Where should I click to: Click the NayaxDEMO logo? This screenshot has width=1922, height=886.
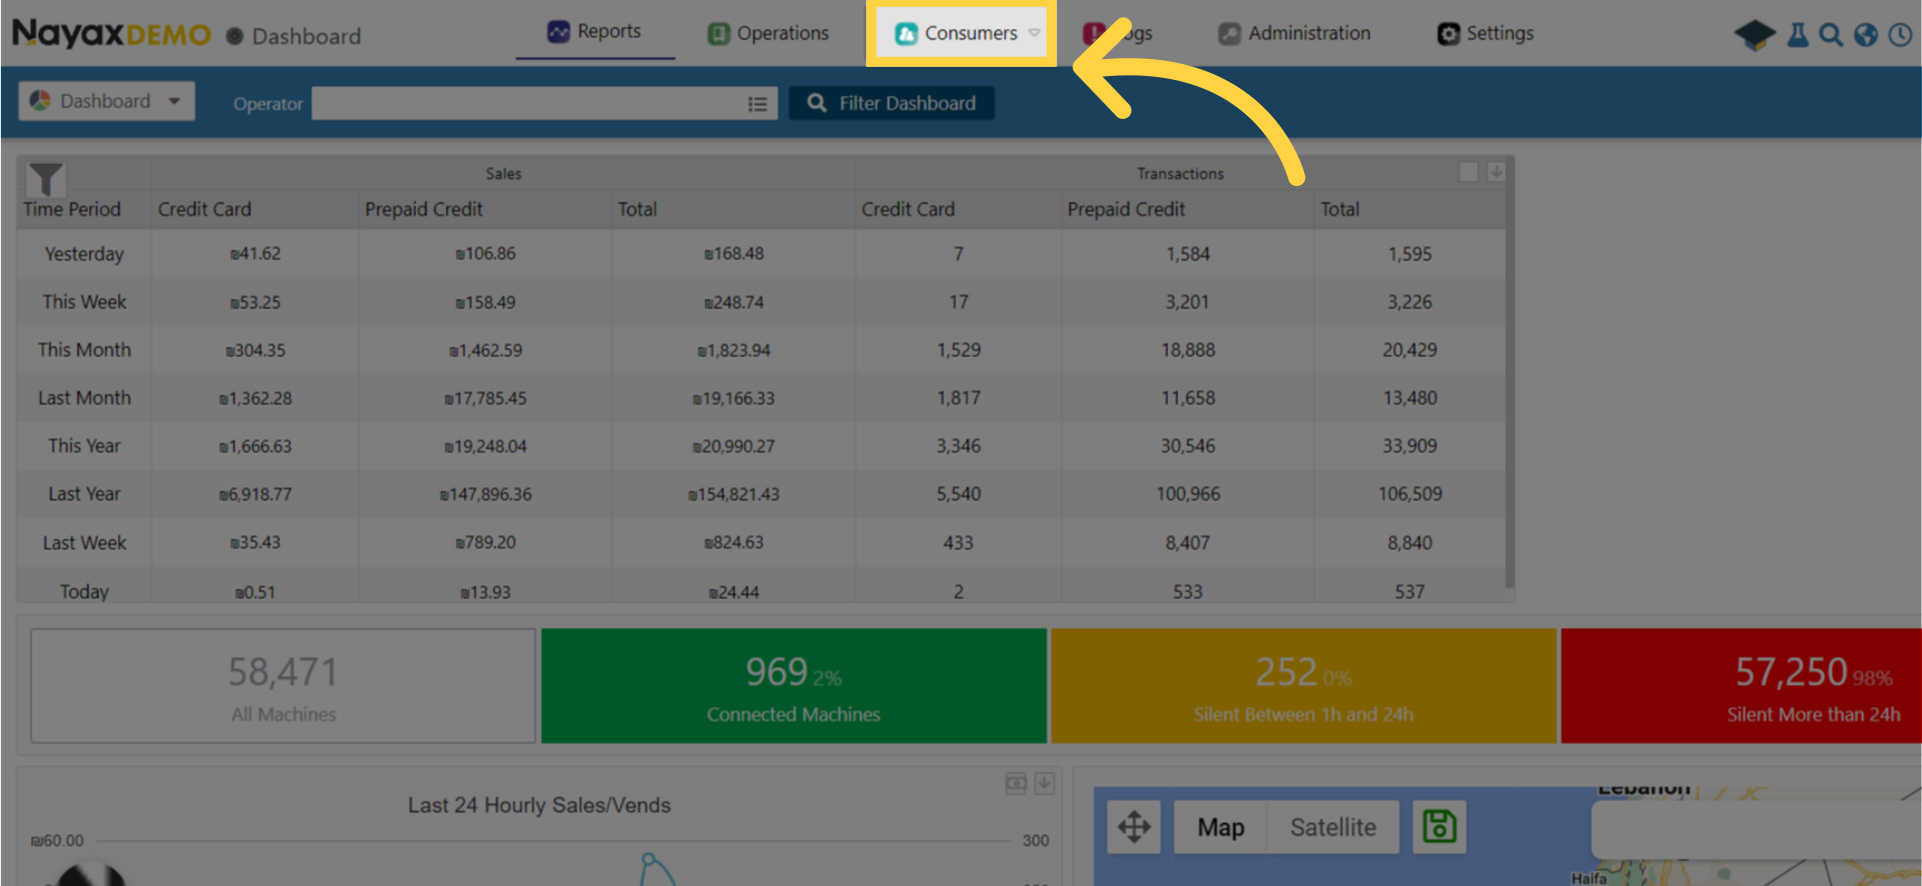pos(112,34)
